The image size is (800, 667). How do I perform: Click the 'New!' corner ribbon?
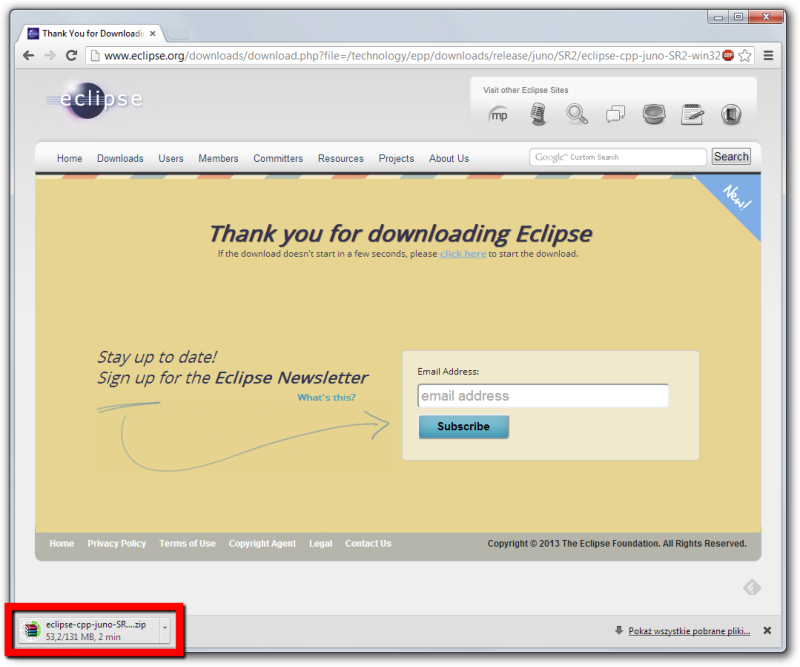tap(737, 198)
